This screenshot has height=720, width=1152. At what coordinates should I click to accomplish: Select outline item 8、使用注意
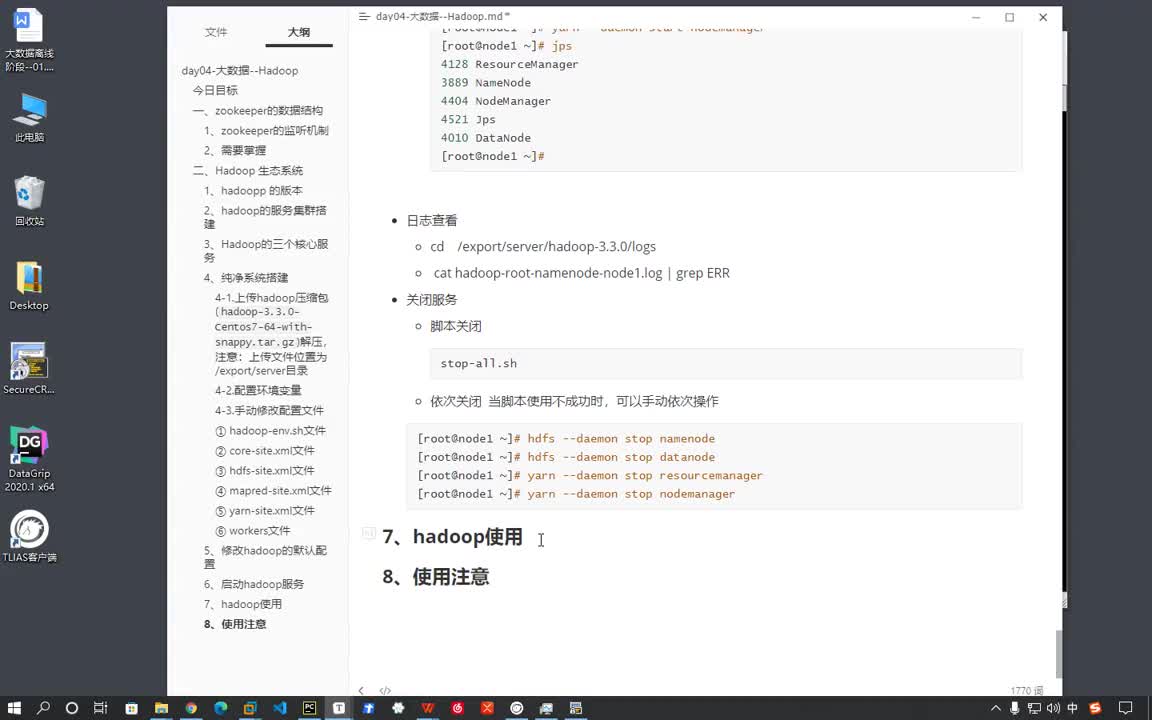click(235, 624)
